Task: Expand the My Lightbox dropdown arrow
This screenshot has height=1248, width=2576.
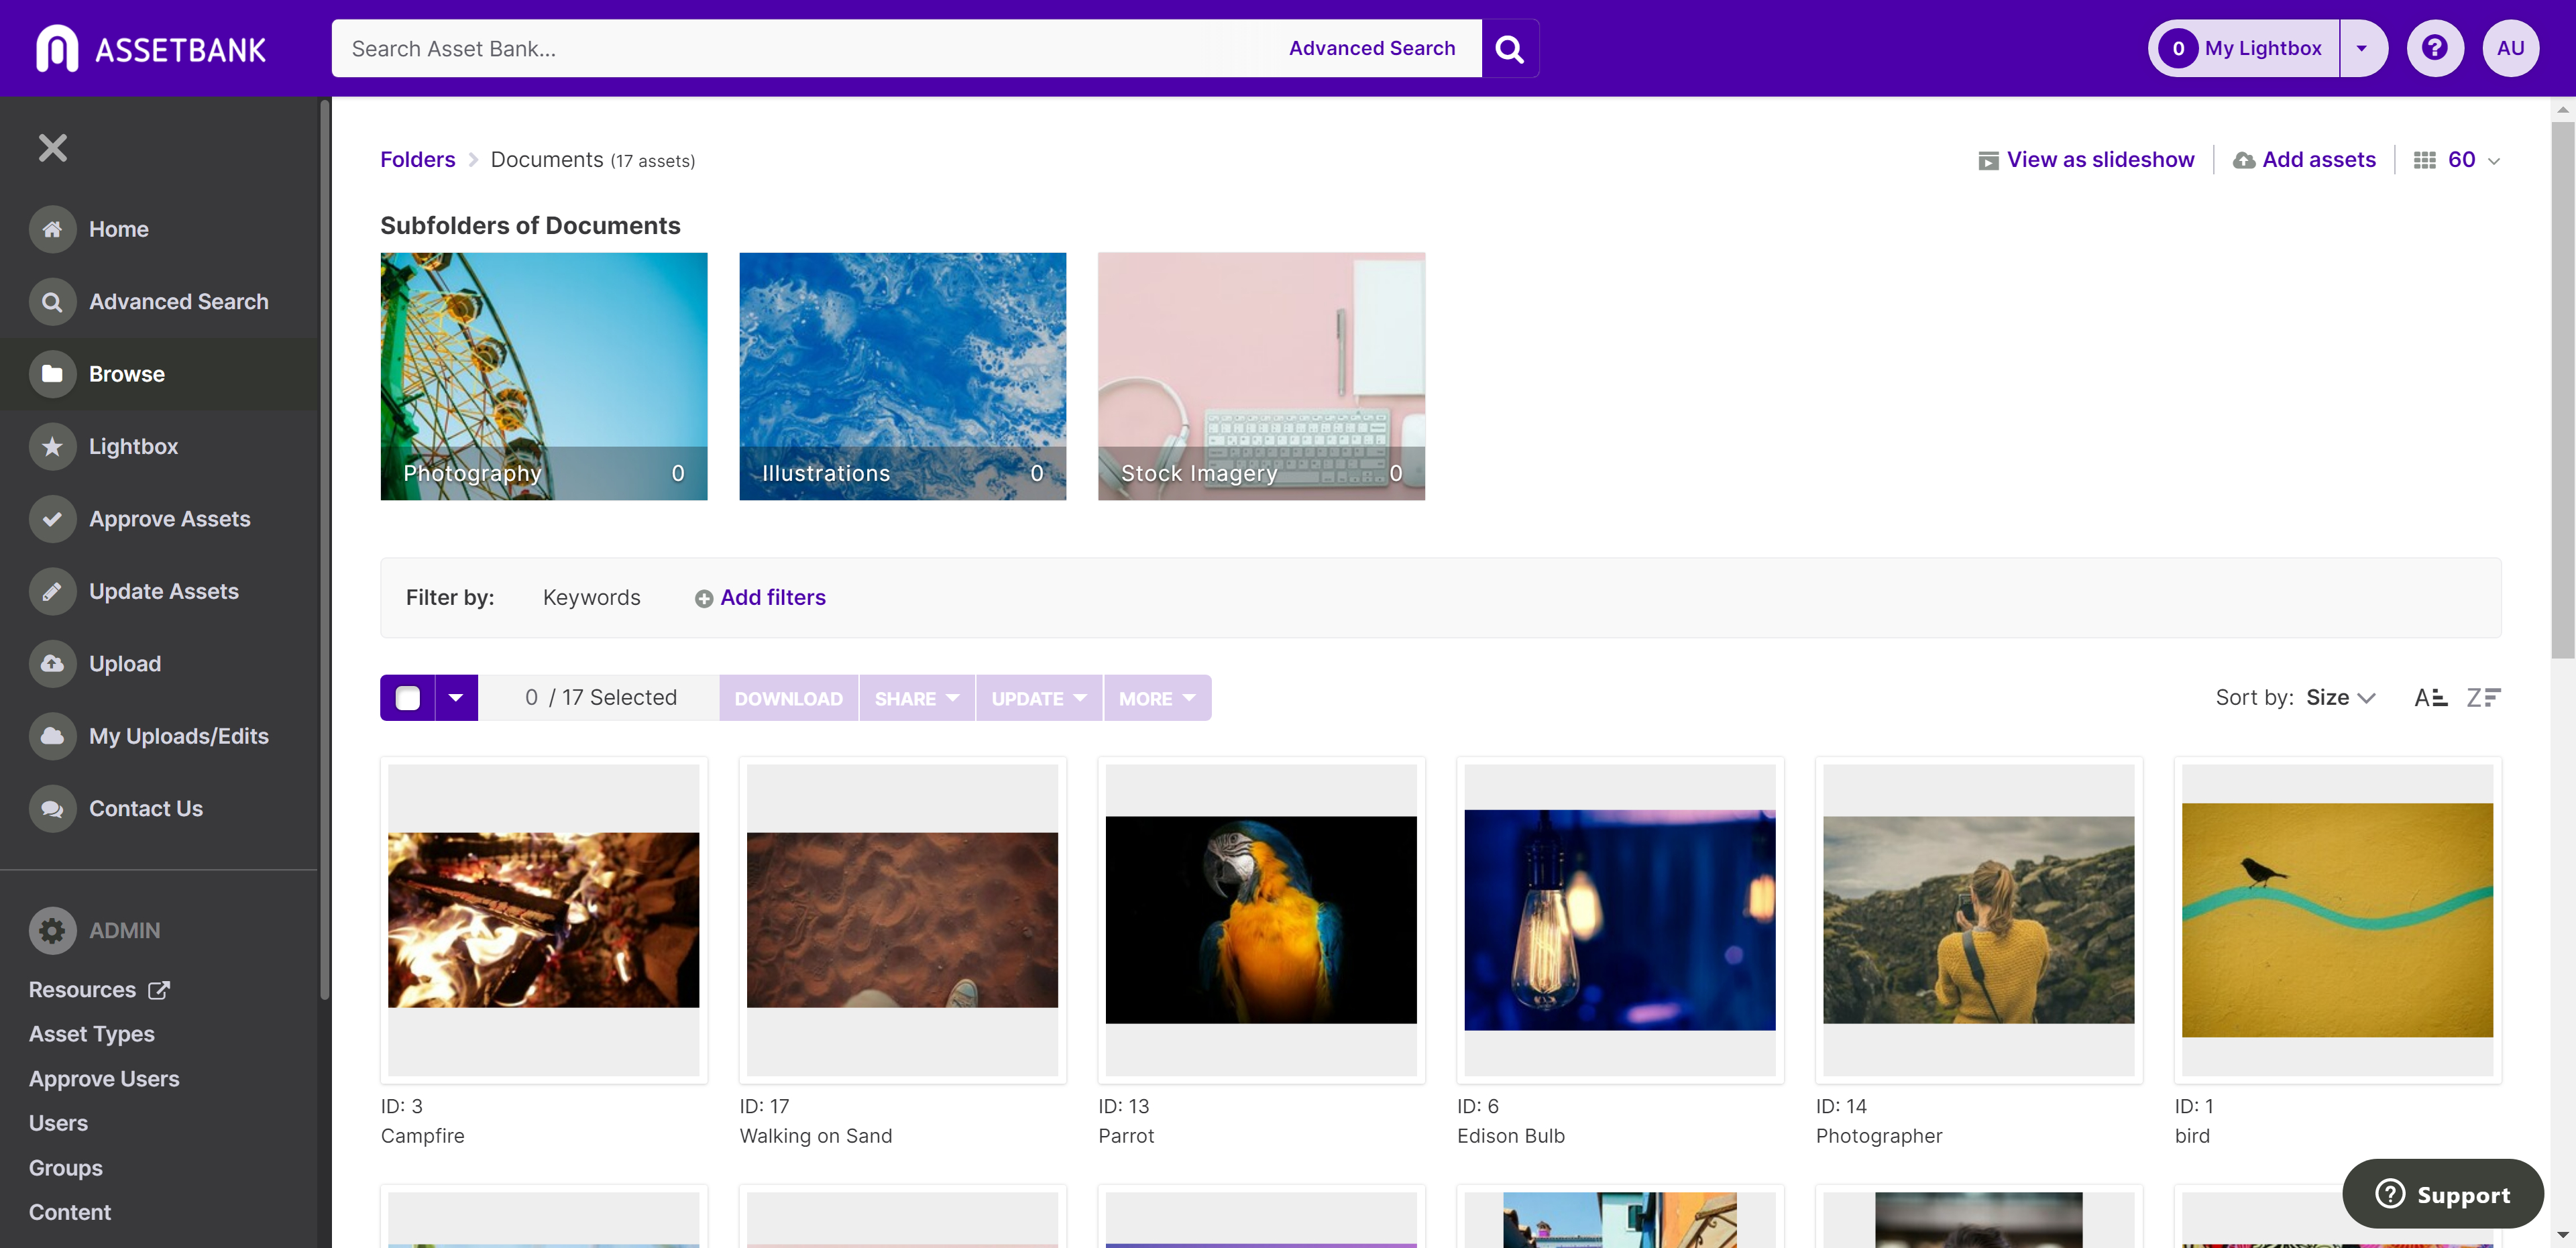Action: 2362,48
